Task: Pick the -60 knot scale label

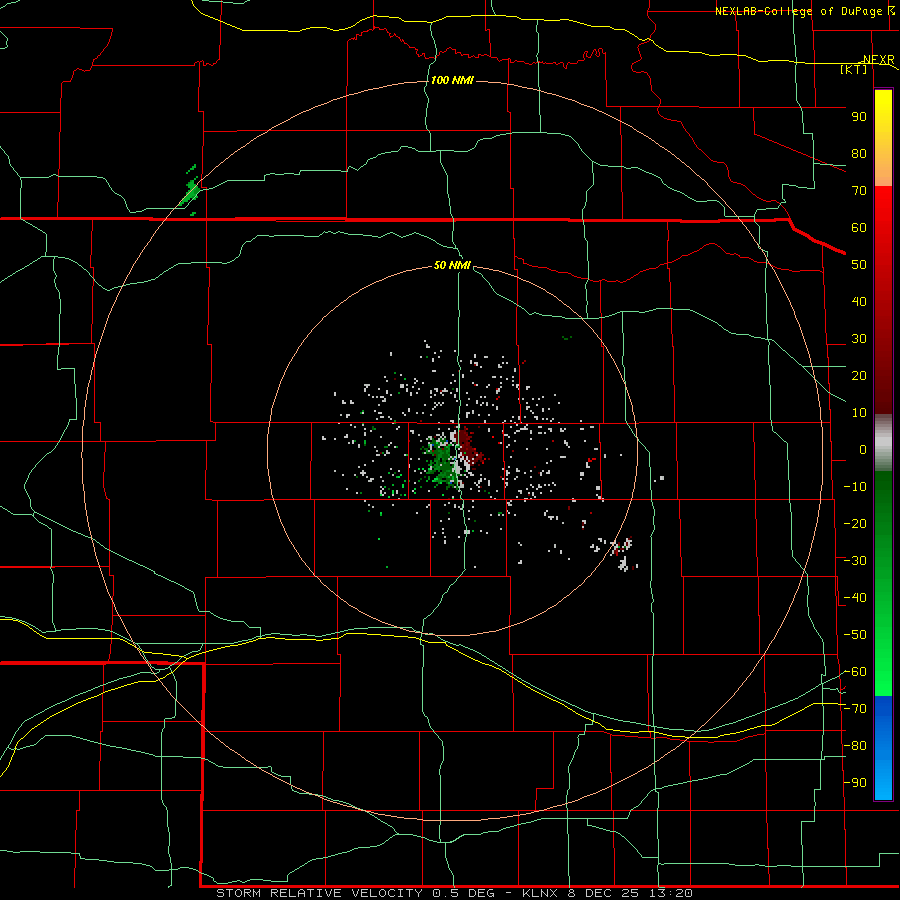Action: point(855,672)
